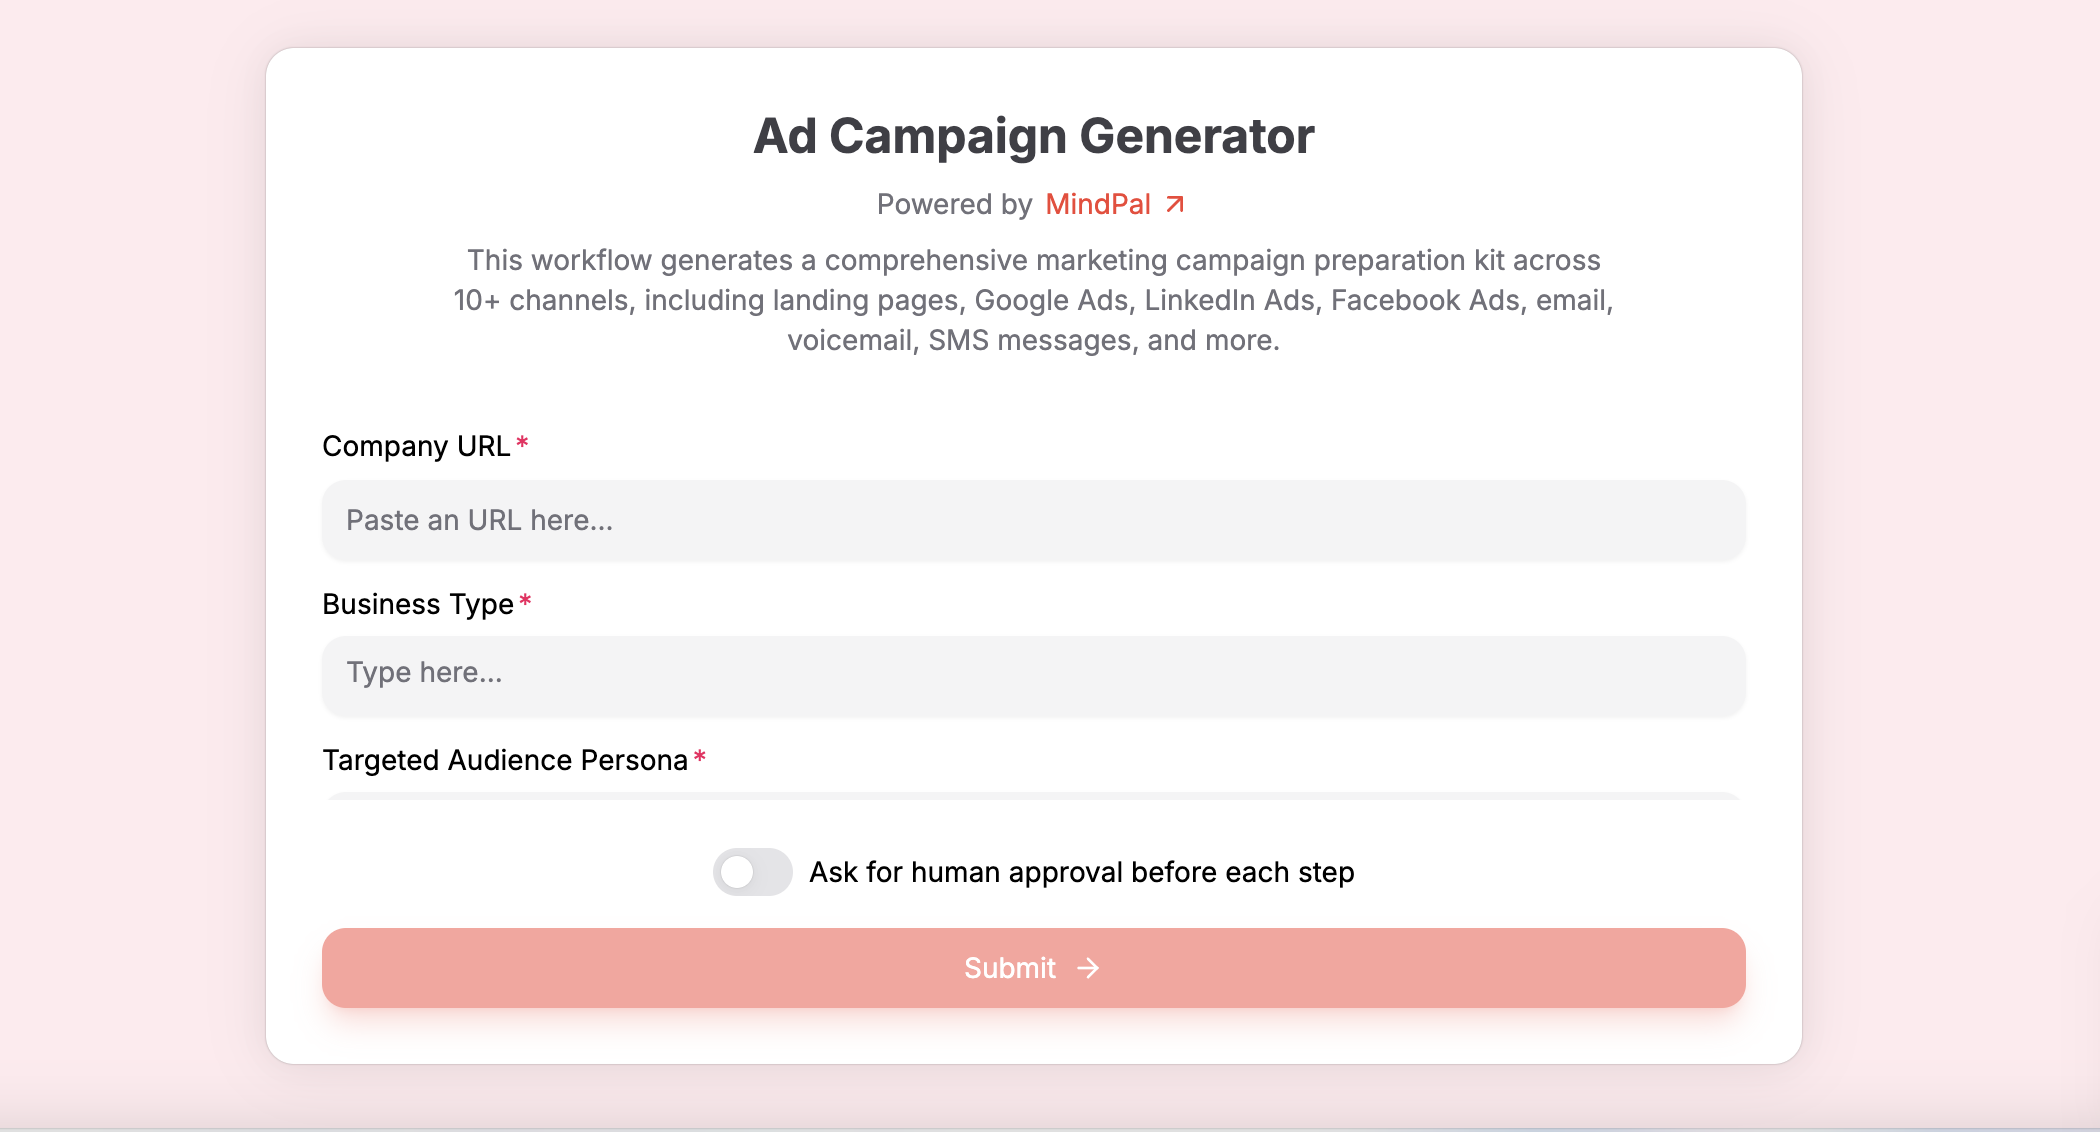2100x1132 pixels.
Task: Enable the human approval toggle switch
Action: coord(752,872)
